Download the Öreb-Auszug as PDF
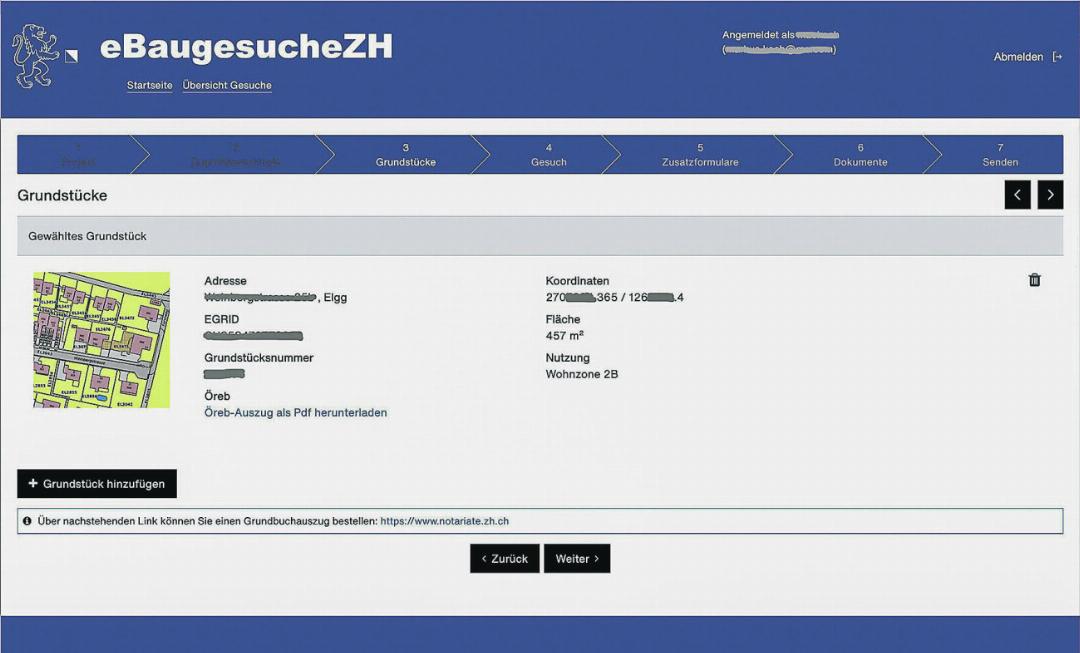This screenshot has width=1080, height=653. click(x=295, y=413)
